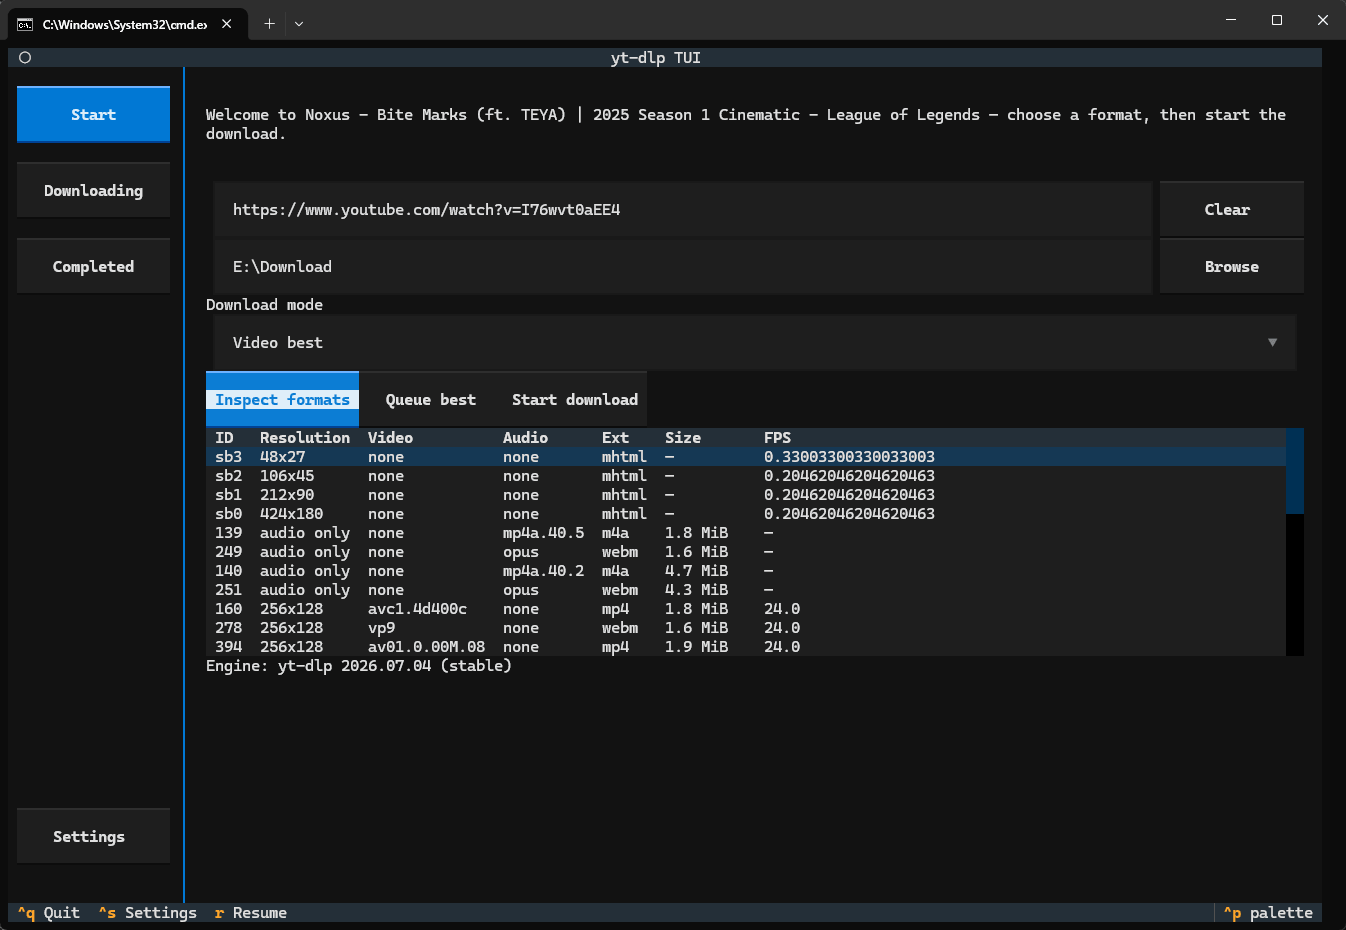Click the Video column header

[390, 438]
